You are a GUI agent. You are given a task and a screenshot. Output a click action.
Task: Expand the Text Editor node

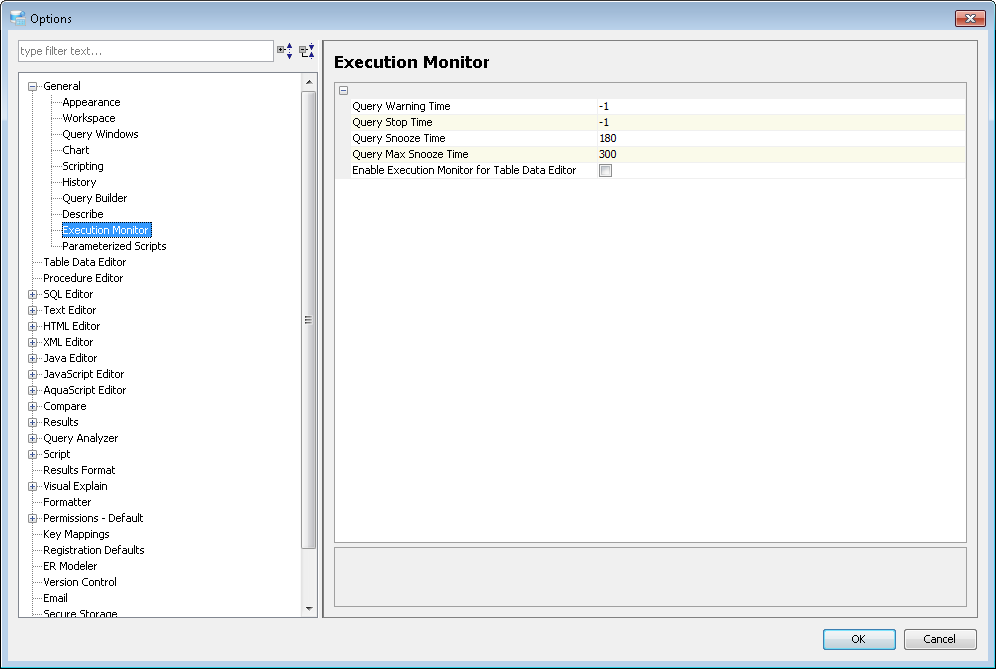click(32, 310)
